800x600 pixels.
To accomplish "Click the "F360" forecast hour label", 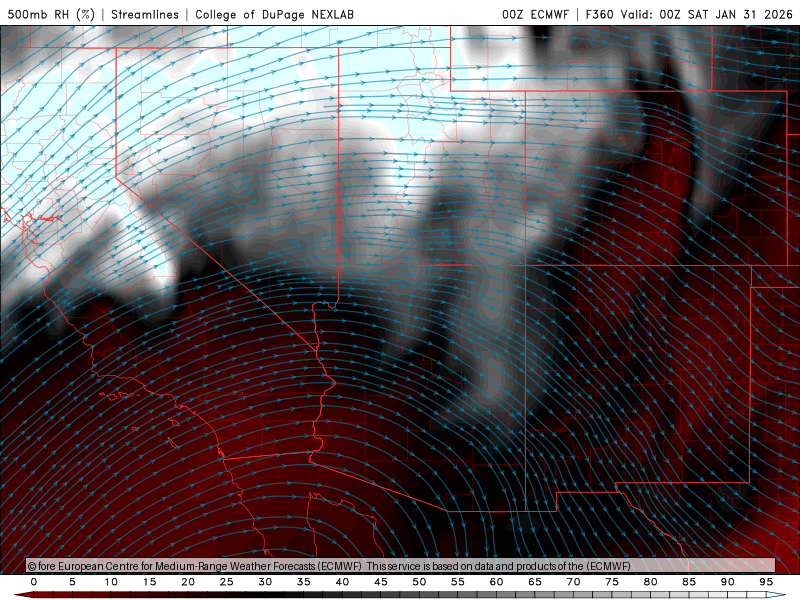I will tap(599, 14).
